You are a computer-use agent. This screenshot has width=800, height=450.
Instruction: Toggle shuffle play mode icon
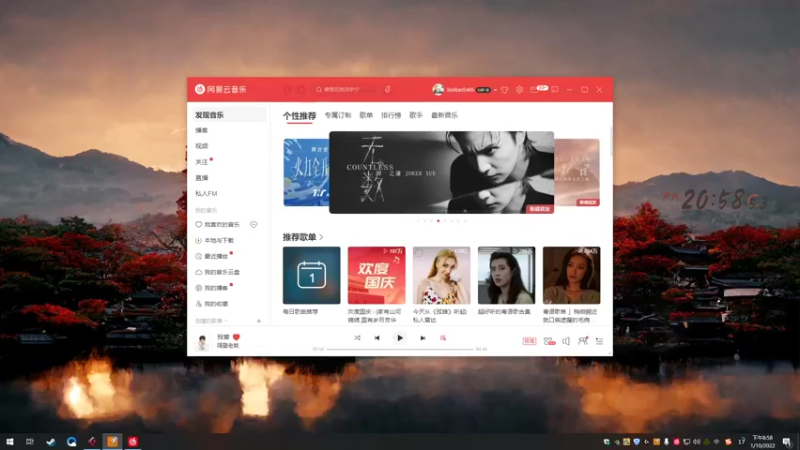click(358, 338)
